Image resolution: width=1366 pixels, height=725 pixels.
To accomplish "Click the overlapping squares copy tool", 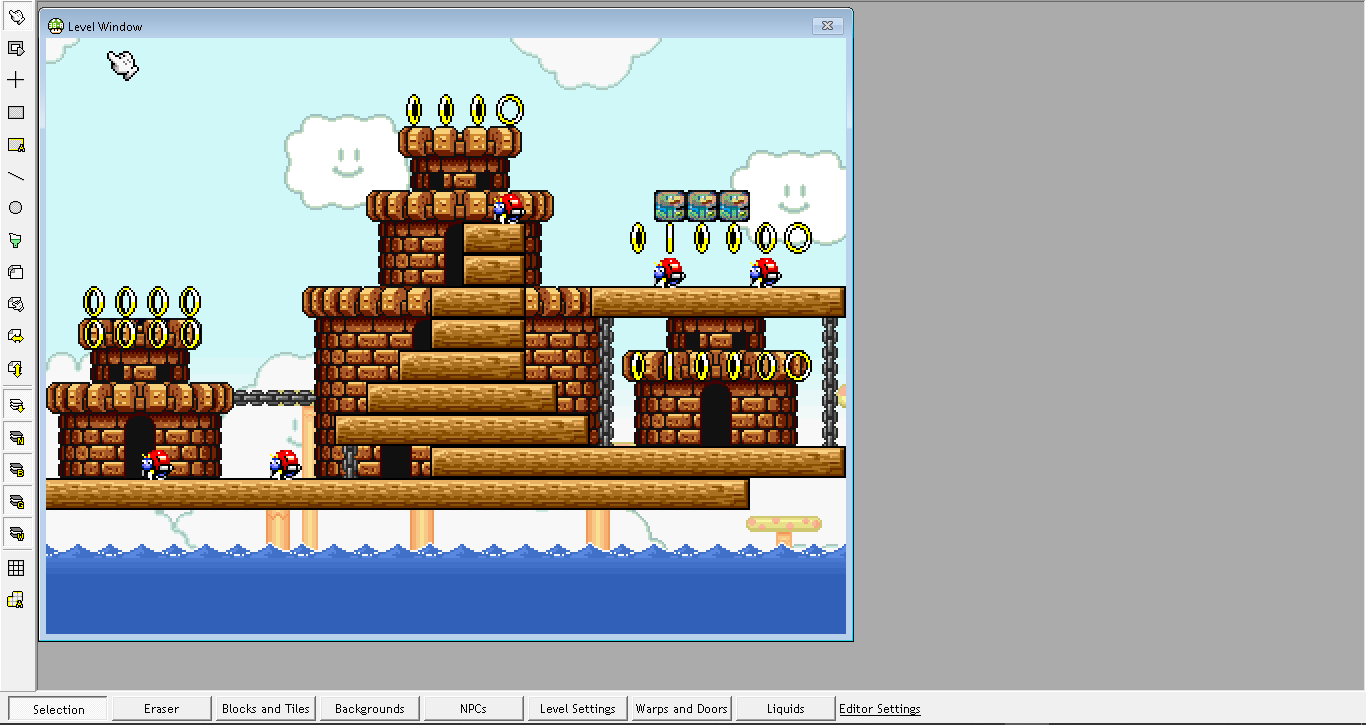I will pos(16,272).
